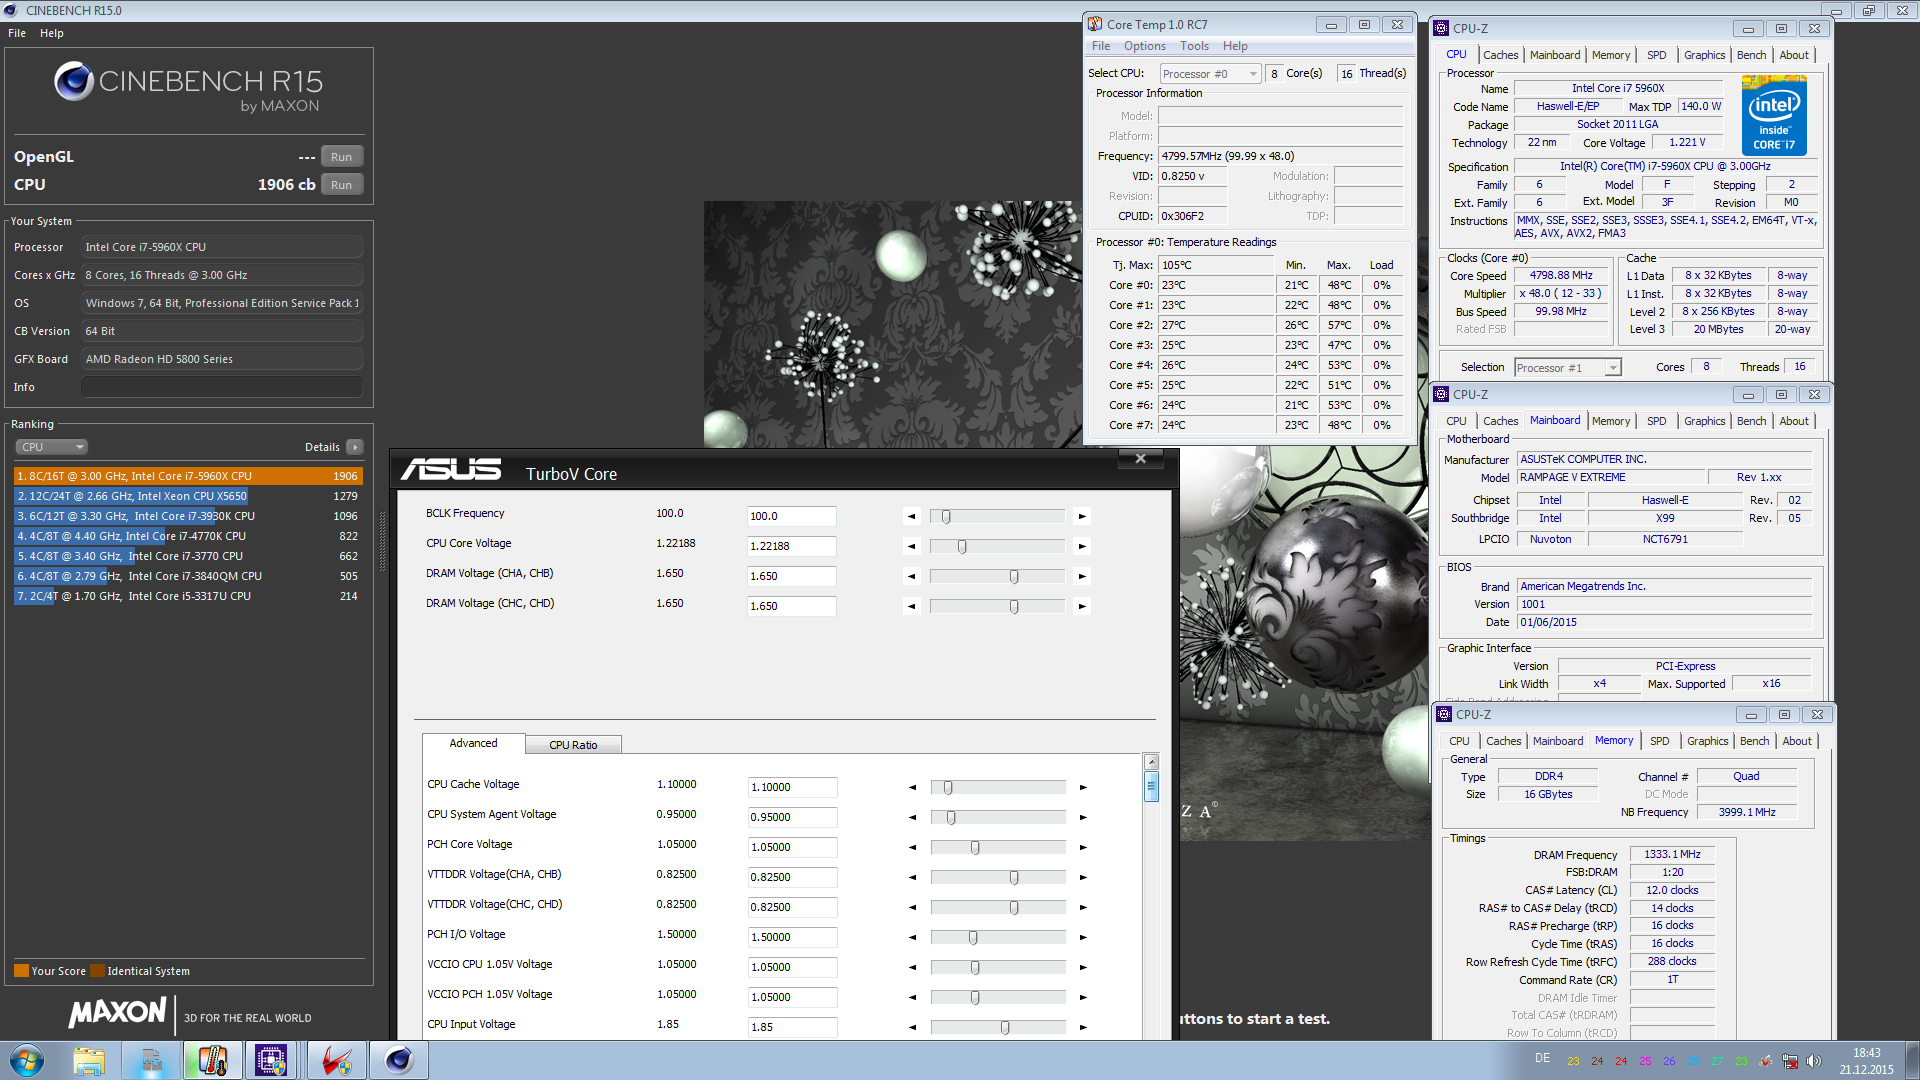Open Caches tab in CPU-Z processor window
This screenshot has width=1920, height=1080.
tap(1500, 55)
